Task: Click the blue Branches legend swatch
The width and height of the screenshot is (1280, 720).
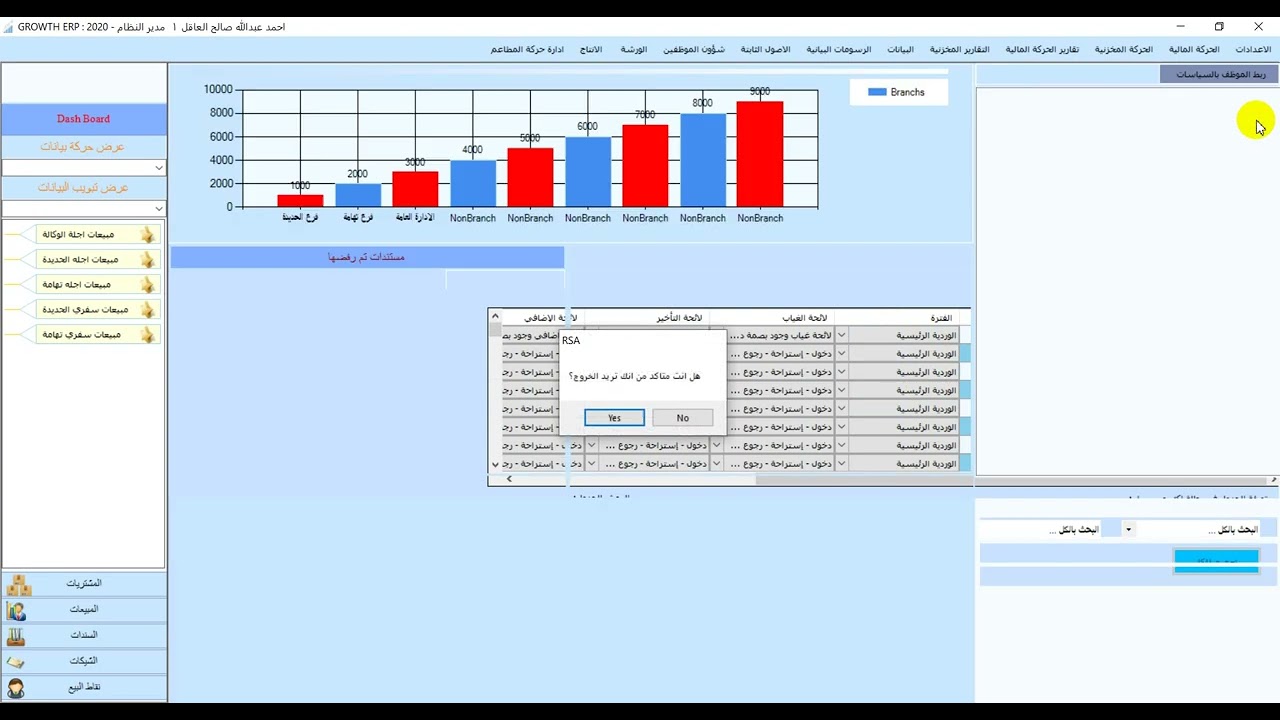Action: click(x=877, y=92)
